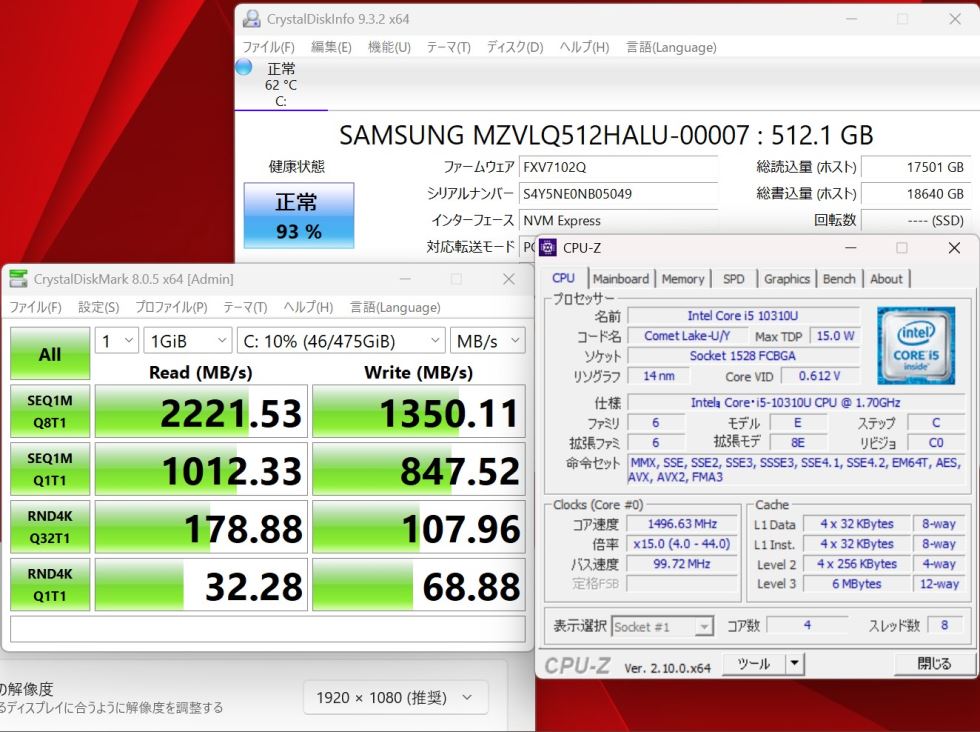Click the 総読込量 value 17501 GB
Screen dimensions: 980x732
pos(916,167)
